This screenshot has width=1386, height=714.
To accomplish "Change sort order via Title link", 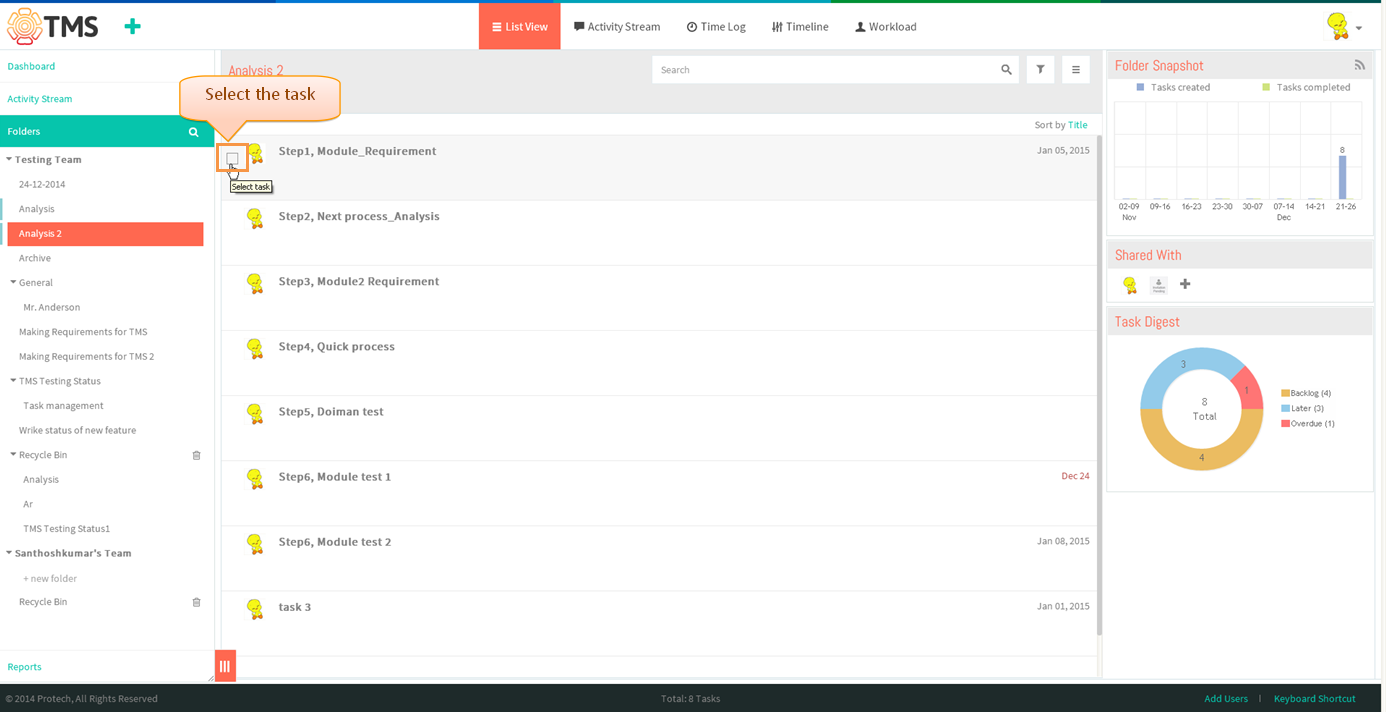I will pos(1077,125).
